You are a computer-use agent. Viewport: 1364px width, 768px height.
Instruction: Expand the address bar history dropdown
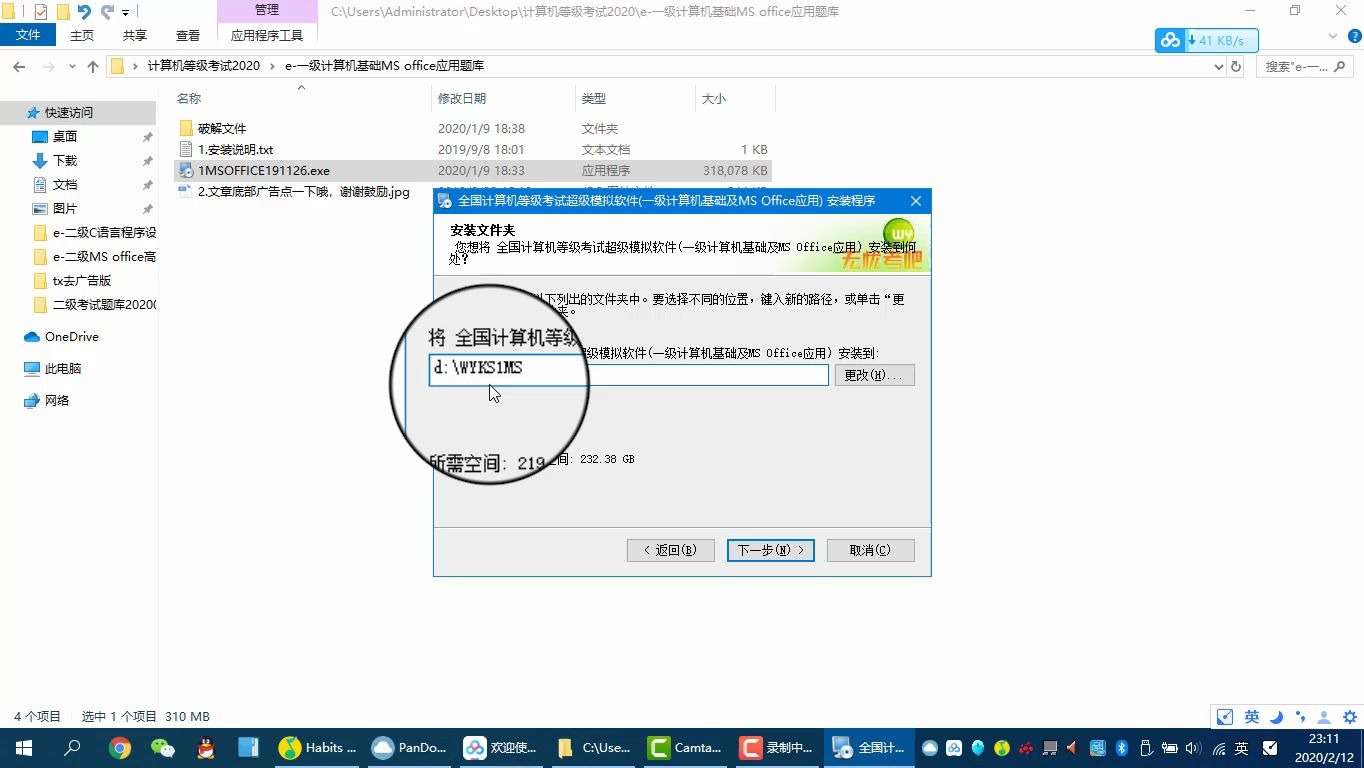pyautogui.click(x=1218, y=66)
